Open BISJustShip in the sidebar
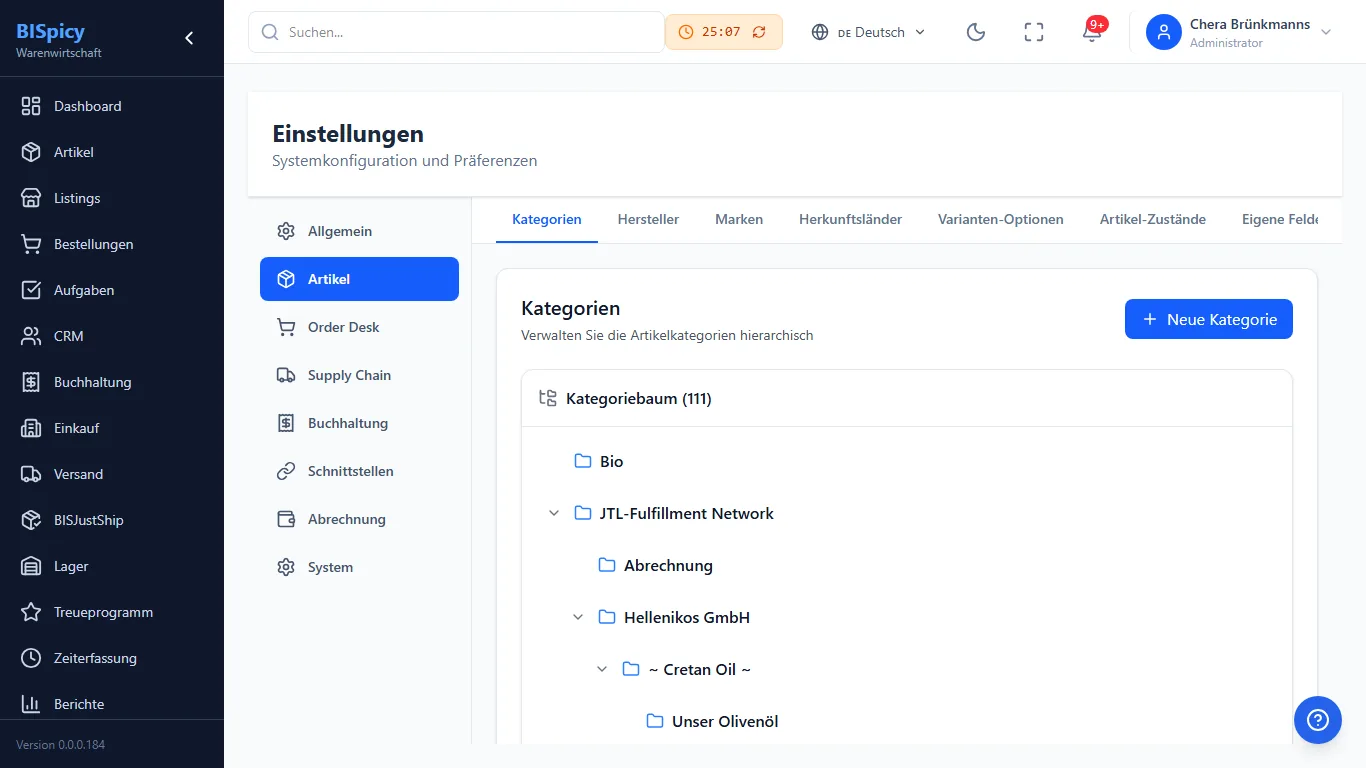 pyautogui.click(x=112, y=520)
